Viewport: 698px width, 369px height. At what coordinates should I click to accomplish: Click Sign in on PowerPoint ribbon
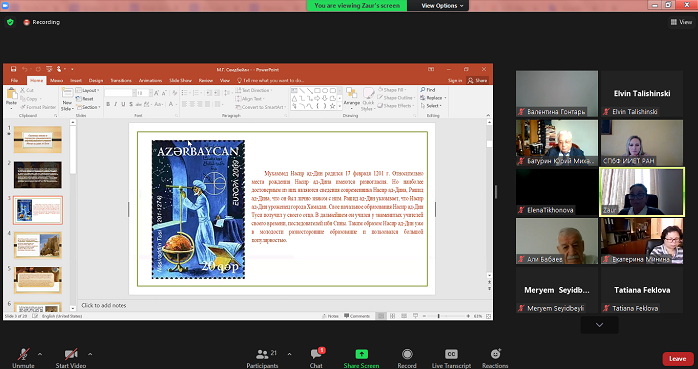coord(455,81)
